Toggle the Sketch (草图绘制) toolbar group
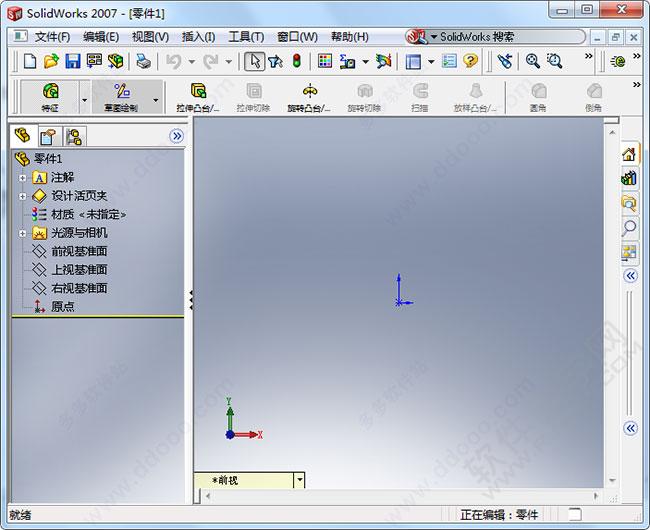The width and height of the screenshot is (650, 530). [121, 97]
